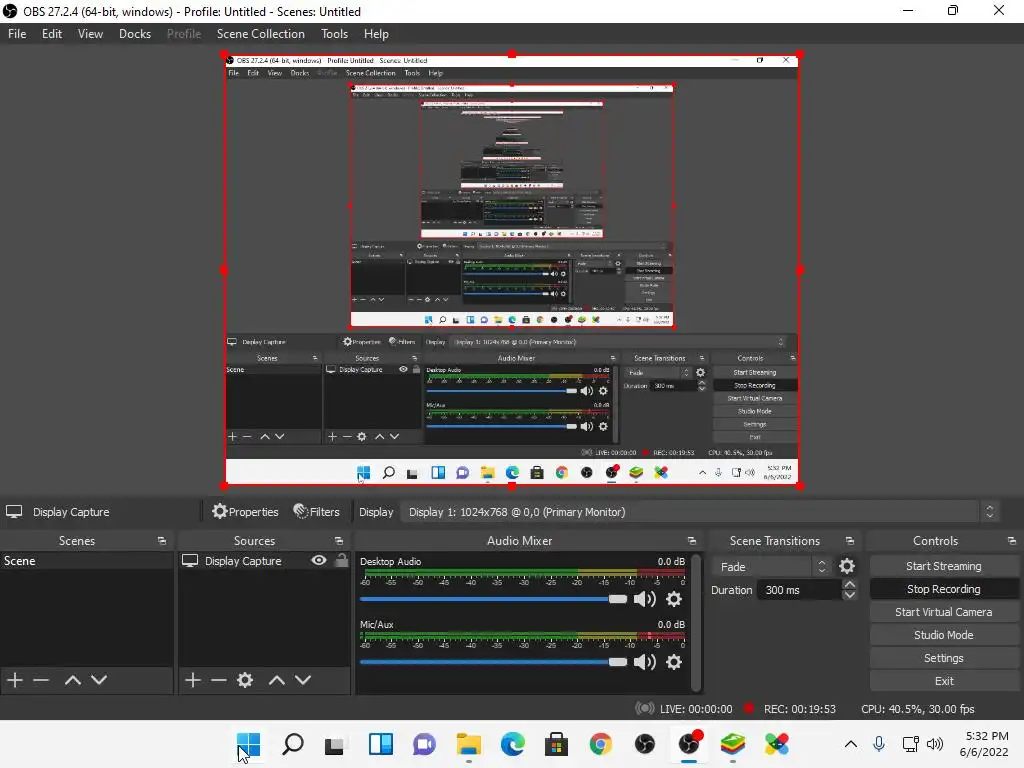Enable Studio Mode

tap(944, 635)
